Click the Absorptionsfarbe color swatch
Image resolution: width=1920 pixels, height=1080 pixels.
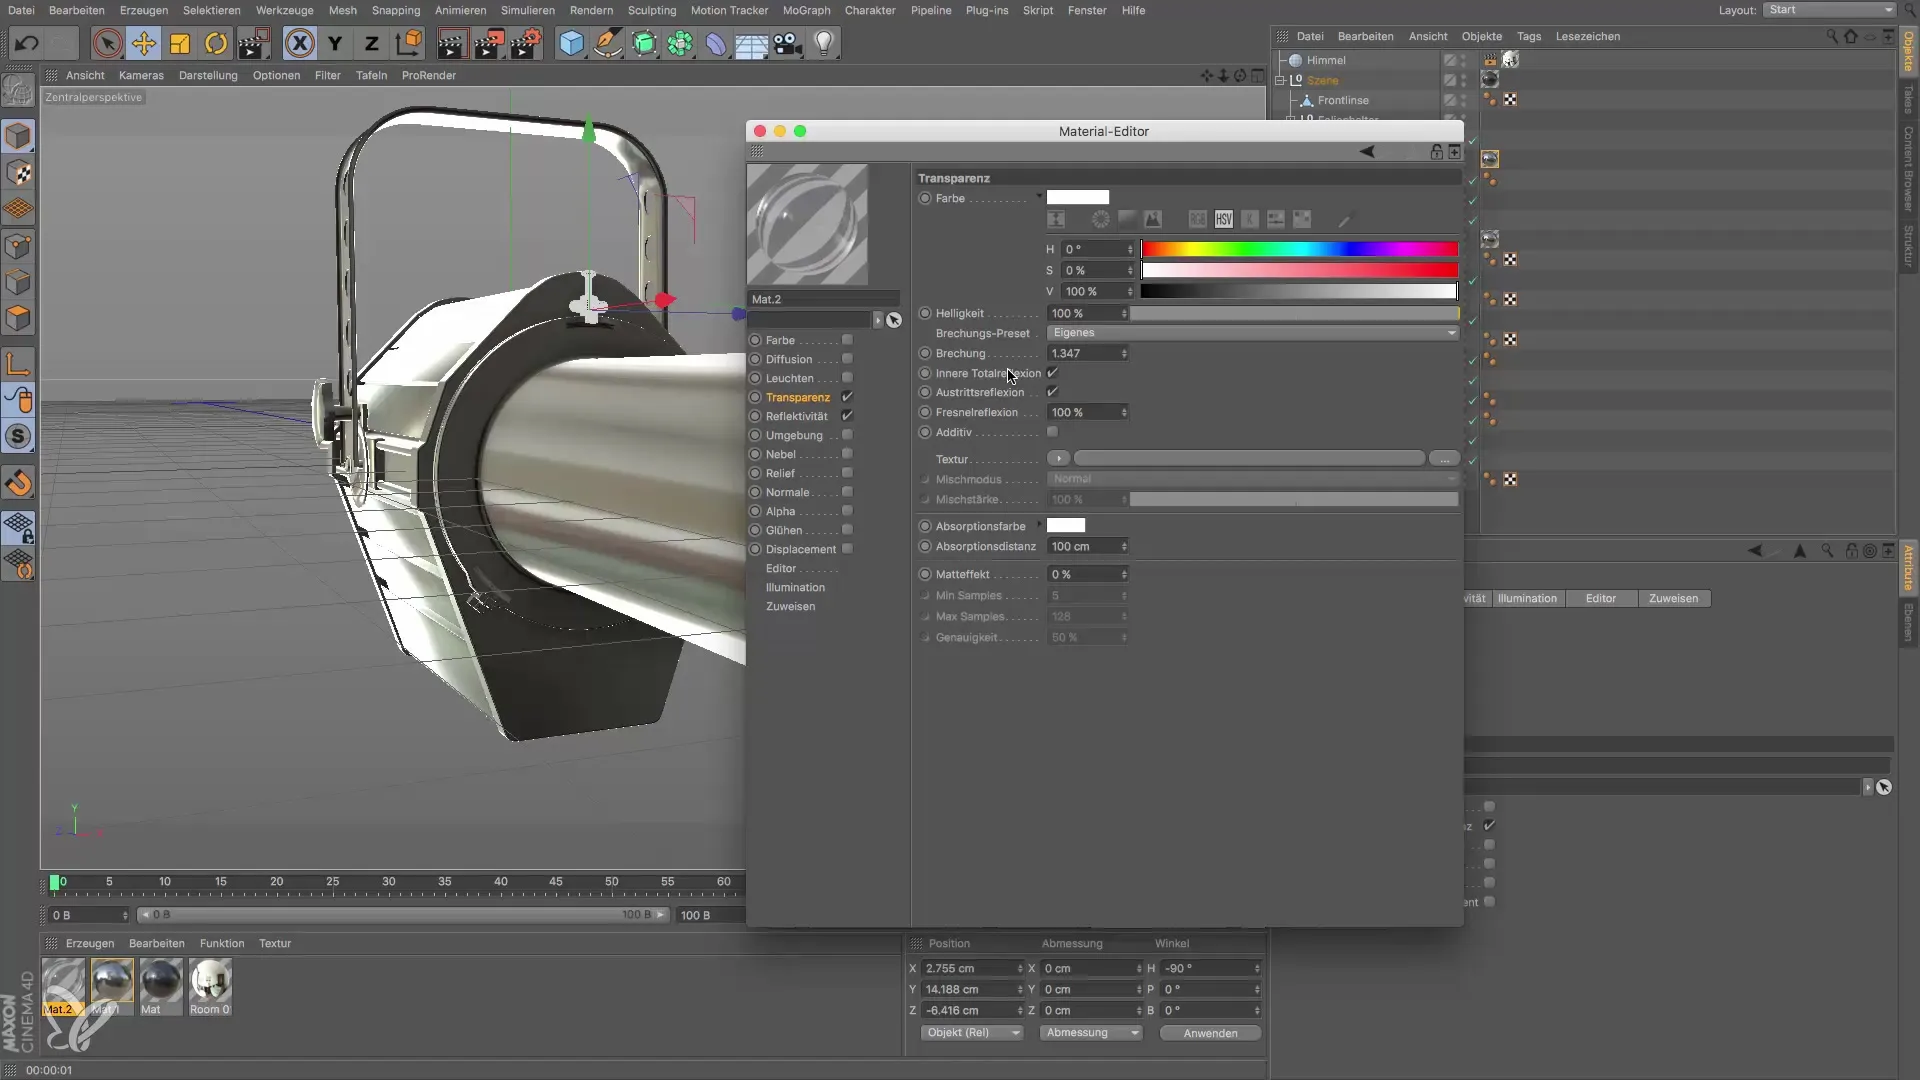click(1066, 525)
